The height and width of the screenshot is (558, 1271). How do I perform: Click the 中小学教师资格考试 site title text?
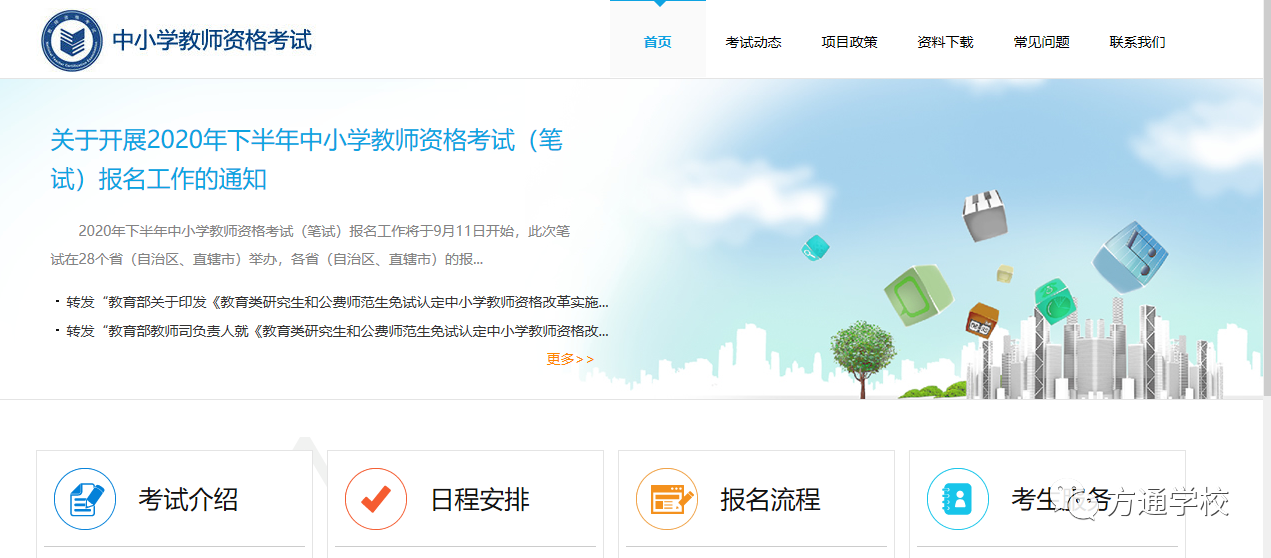[212, 41]
